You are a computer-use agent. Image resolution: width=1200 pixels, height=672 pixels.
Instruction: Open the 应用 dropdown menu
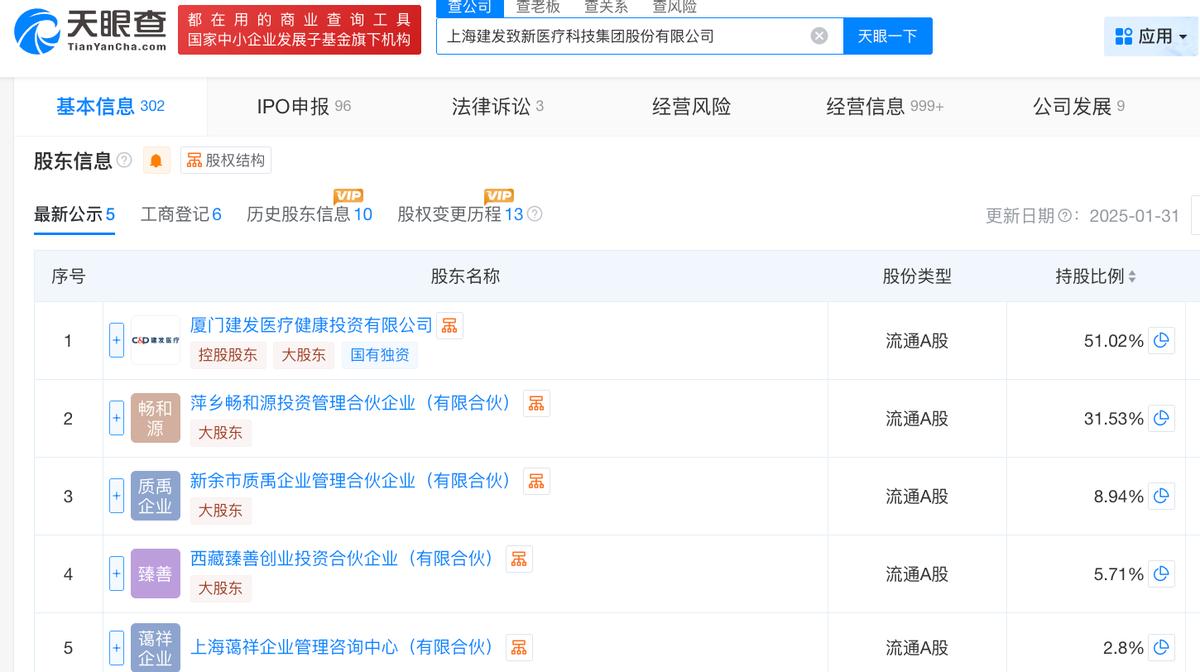point(1152,36)
